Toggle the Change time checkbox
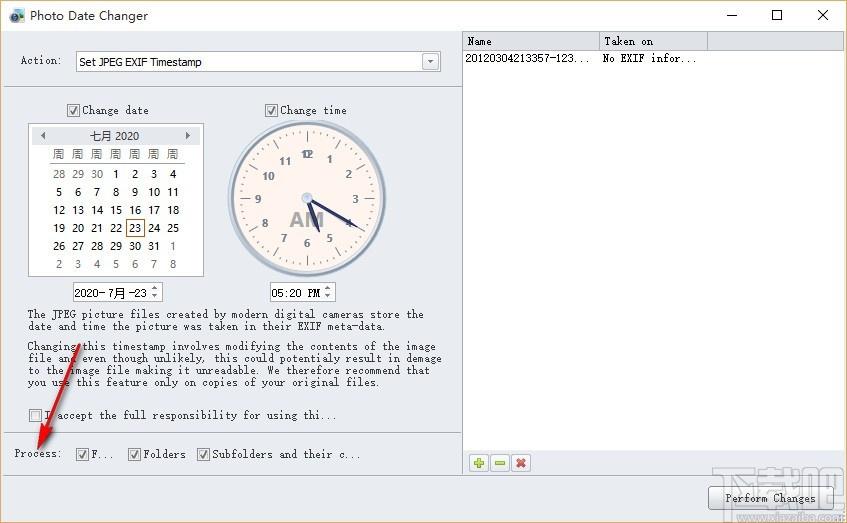Image resolution: width=847 pixels, height=523 pixels. pyautogui.click(x=271, y=110)
